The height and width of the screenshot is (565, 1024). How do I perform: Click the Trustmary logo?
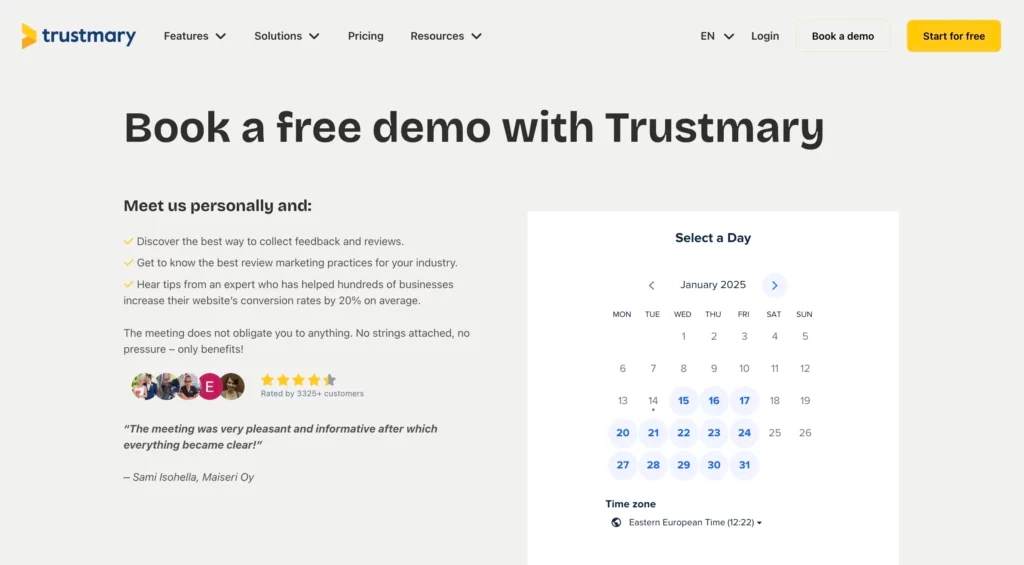click(78, 36)
